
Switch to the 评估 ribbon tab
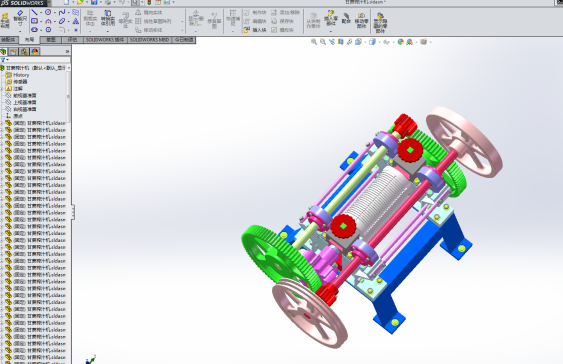tap(72, 40)
